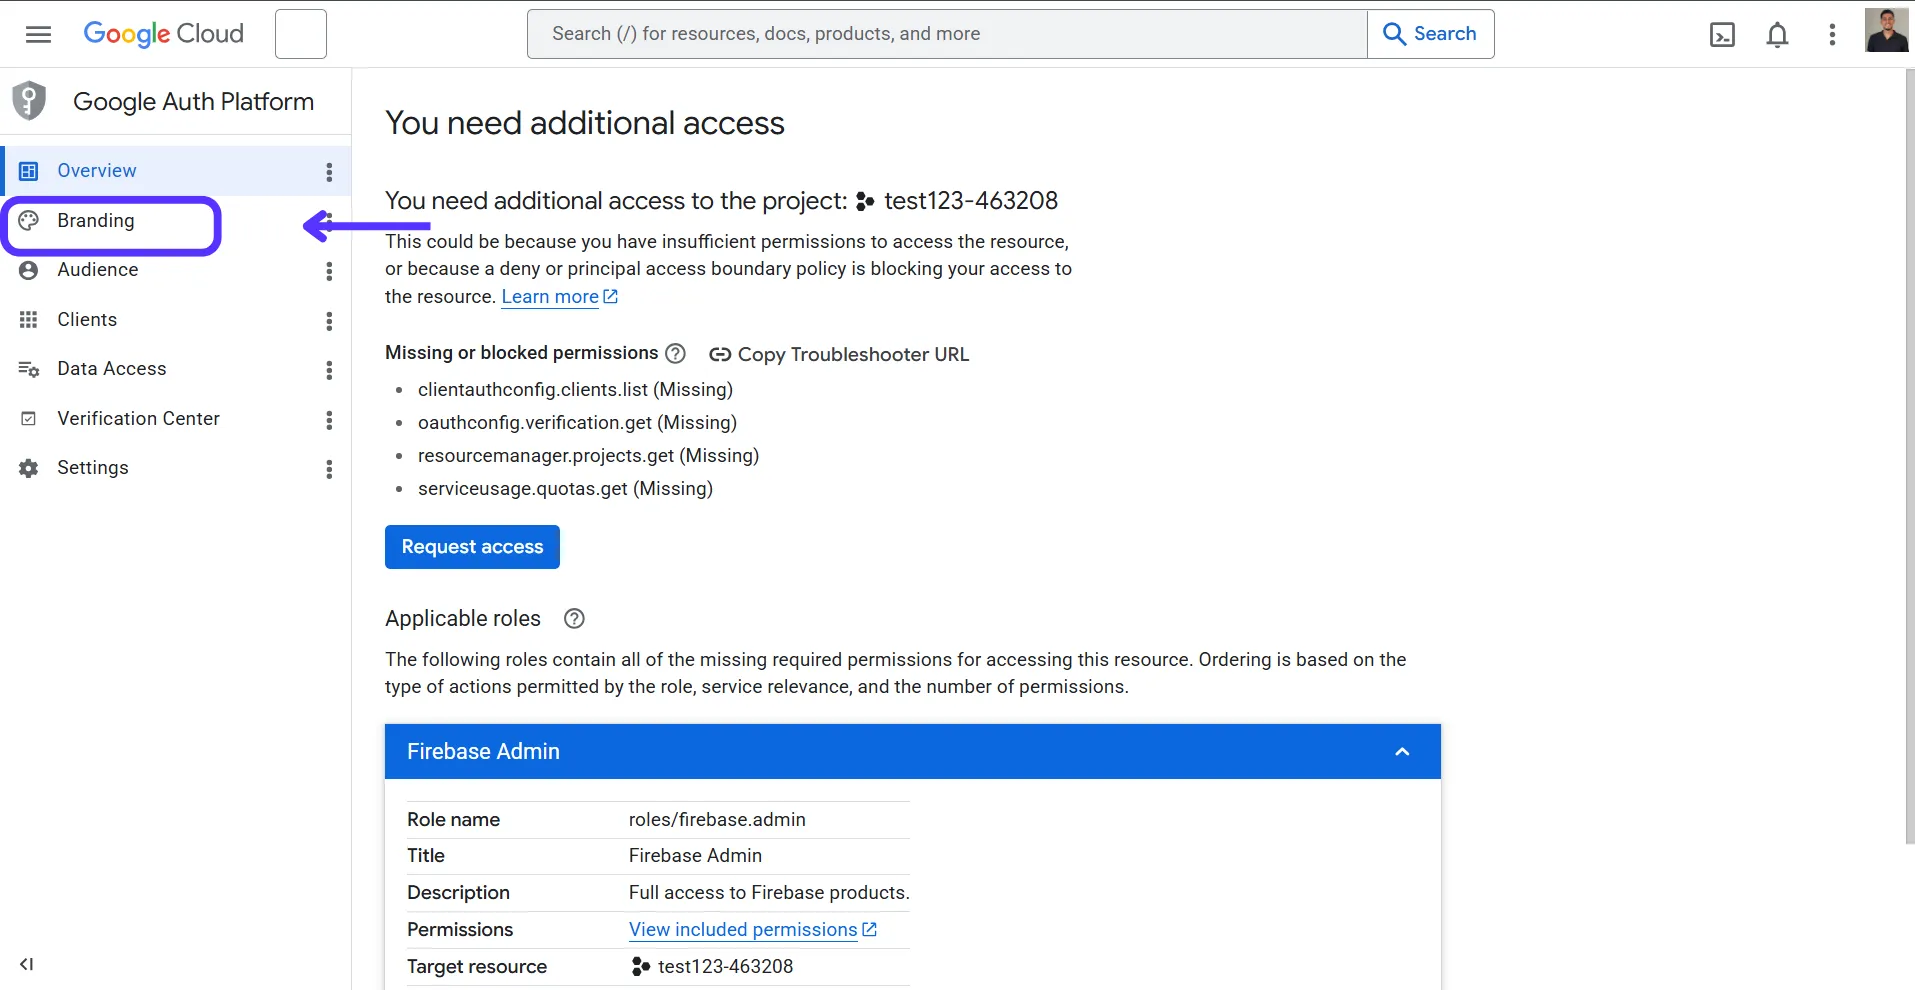This screenshot has width=1915, height=990.
Task: Click the Settings gear icon in sidebar
Action: 29,468
